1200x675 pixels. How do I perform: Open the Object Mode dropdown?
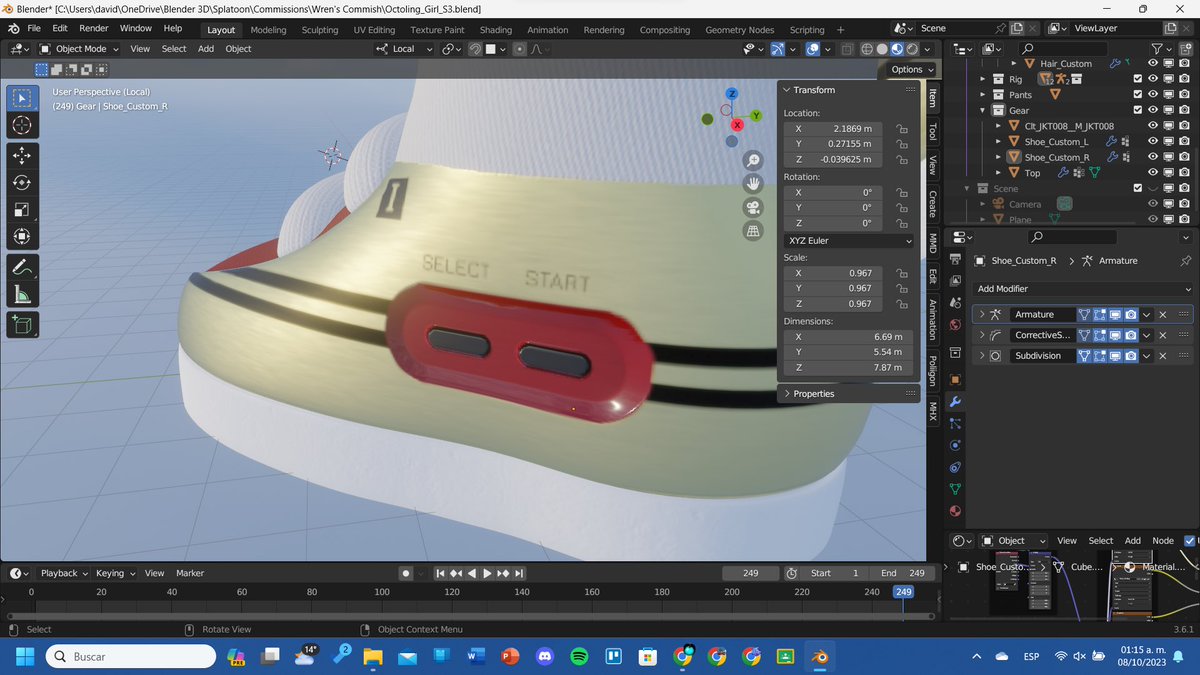coord(81,48)
